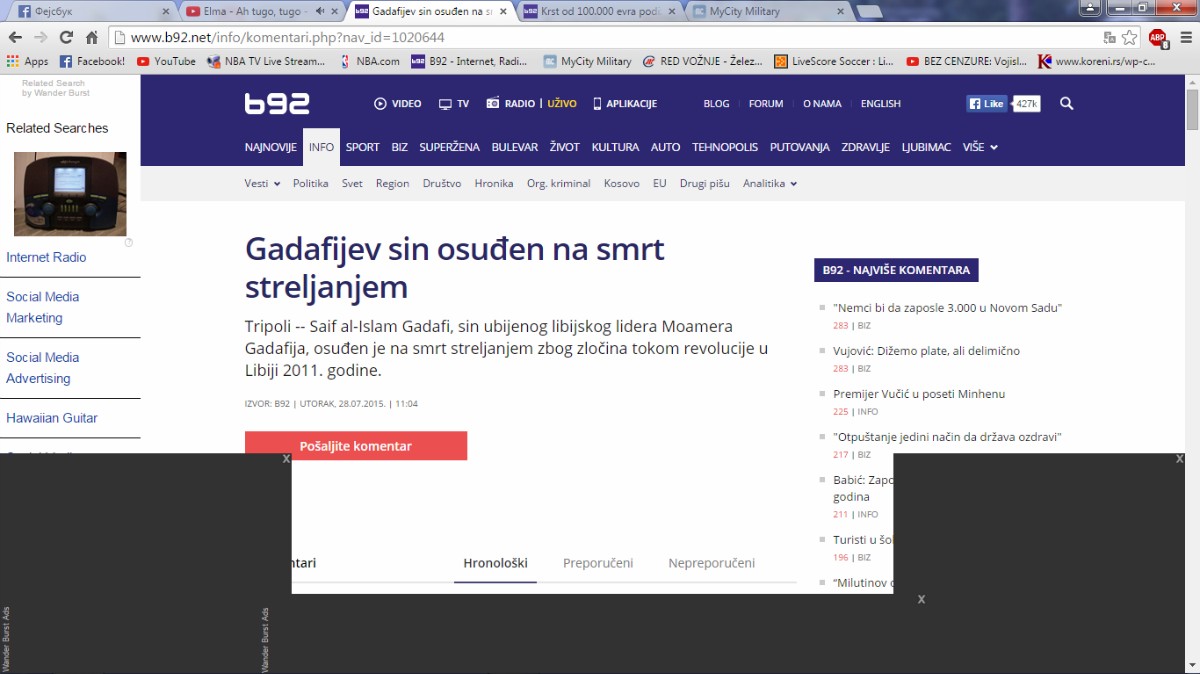This screenshot has height=674, width=1200.
Task: Open Org. kriminal subcategory
Action: (x=559, y=183)
